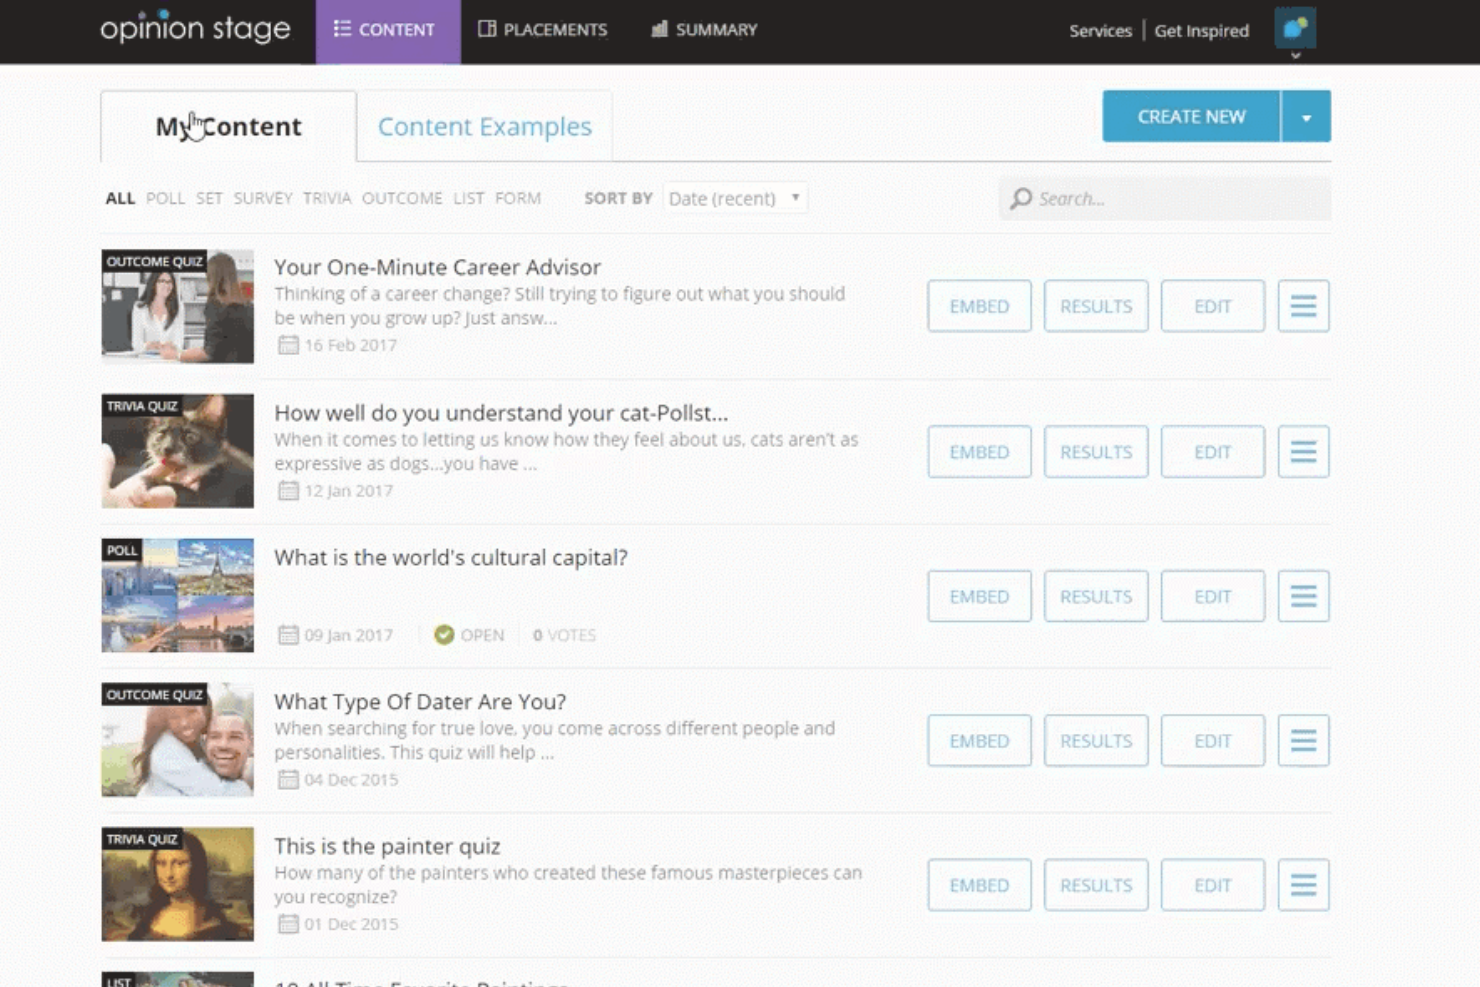Select the CONTENT menu item
Screen dimensions: 1480x987
[x=388, y=30]
